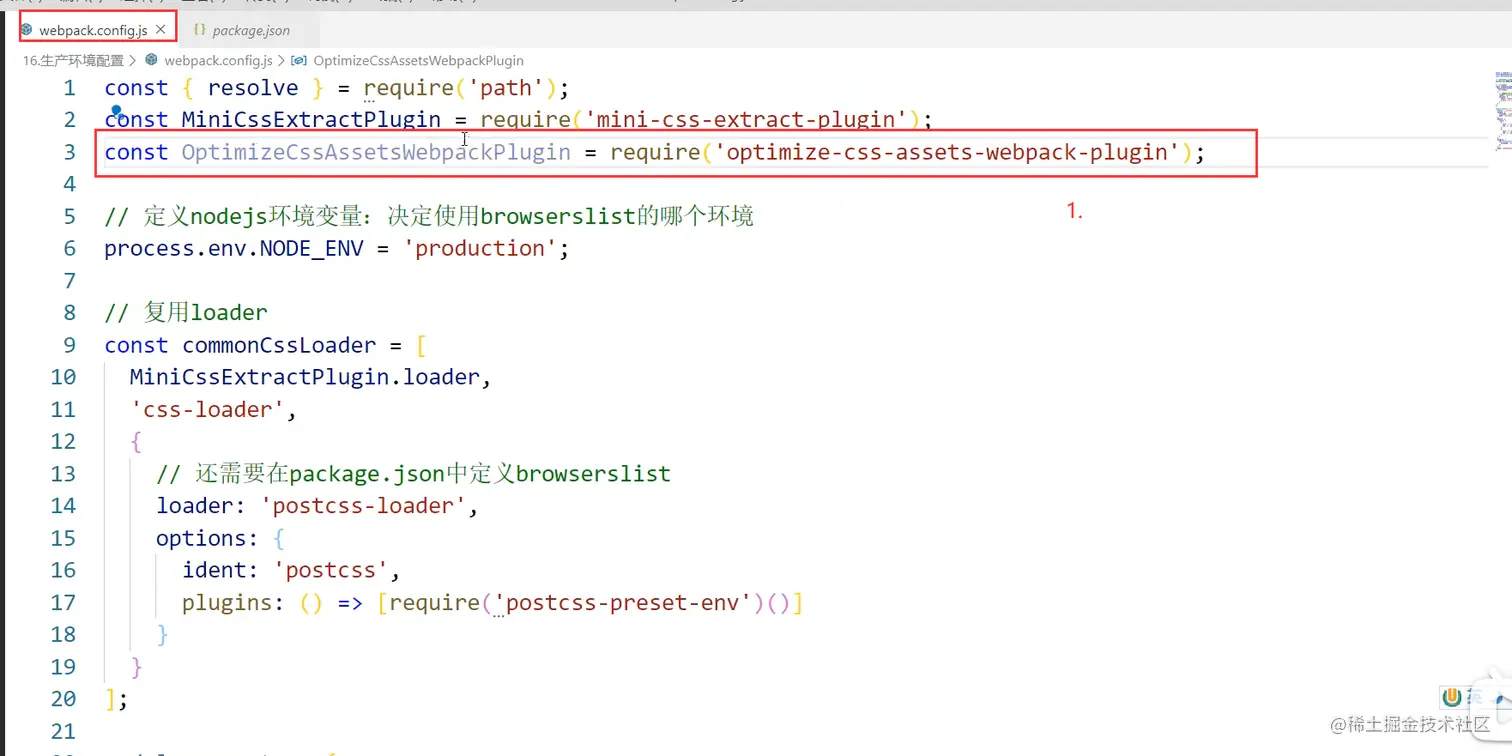Jump in the minimap code overview
1512x756 pixels.
coord(1503,110)
